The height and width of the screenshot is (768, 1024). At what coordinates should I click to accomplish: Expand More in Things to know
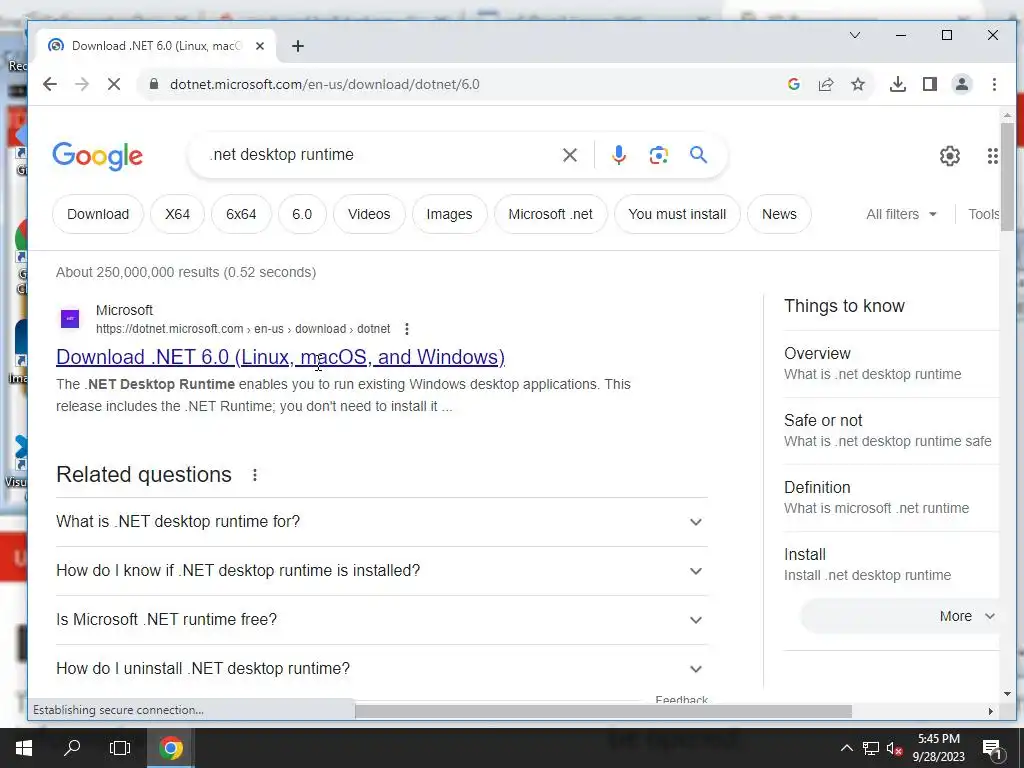(x=901, y=616)
